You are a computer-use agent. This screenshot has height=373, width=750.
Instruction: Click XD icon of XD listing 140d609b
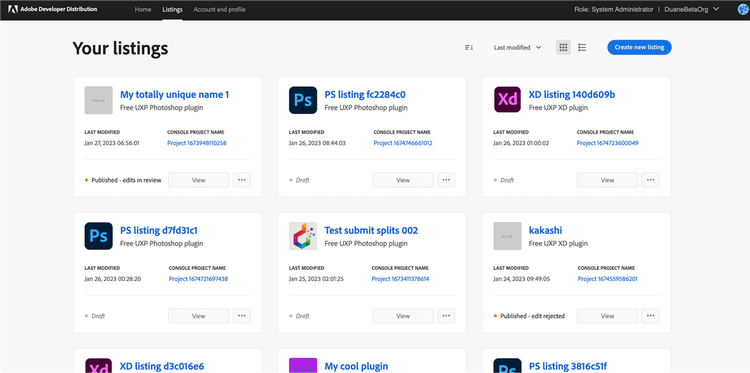(x=507, y=100)
